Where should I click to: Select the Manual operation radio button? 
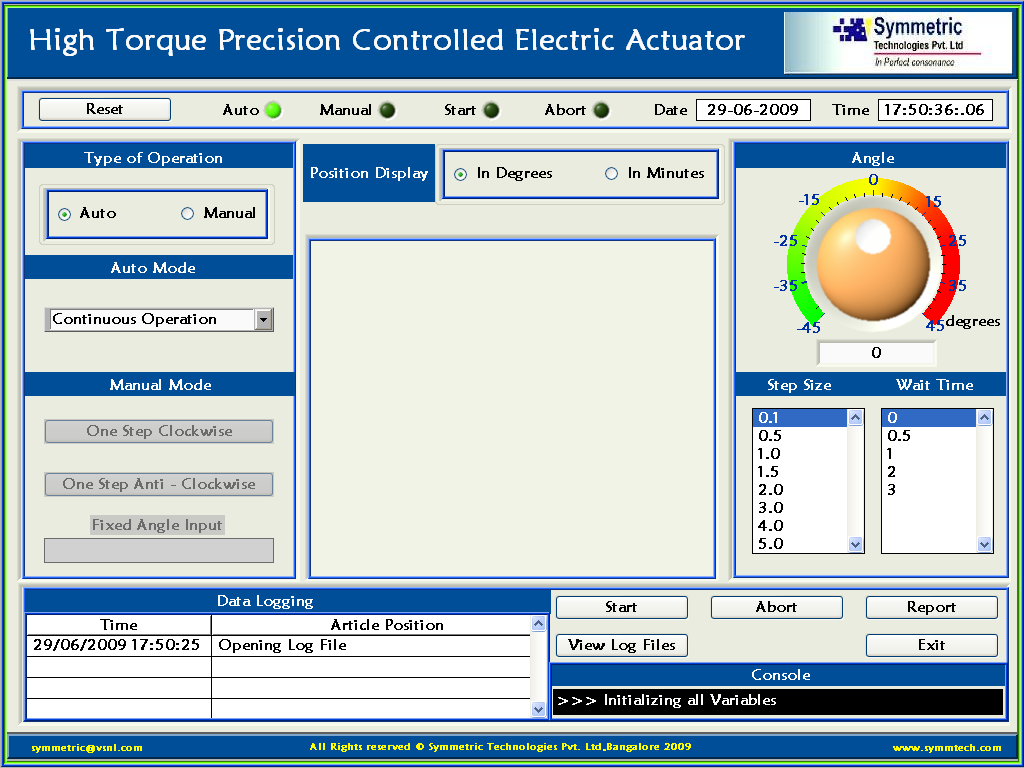tap(188, 213)
